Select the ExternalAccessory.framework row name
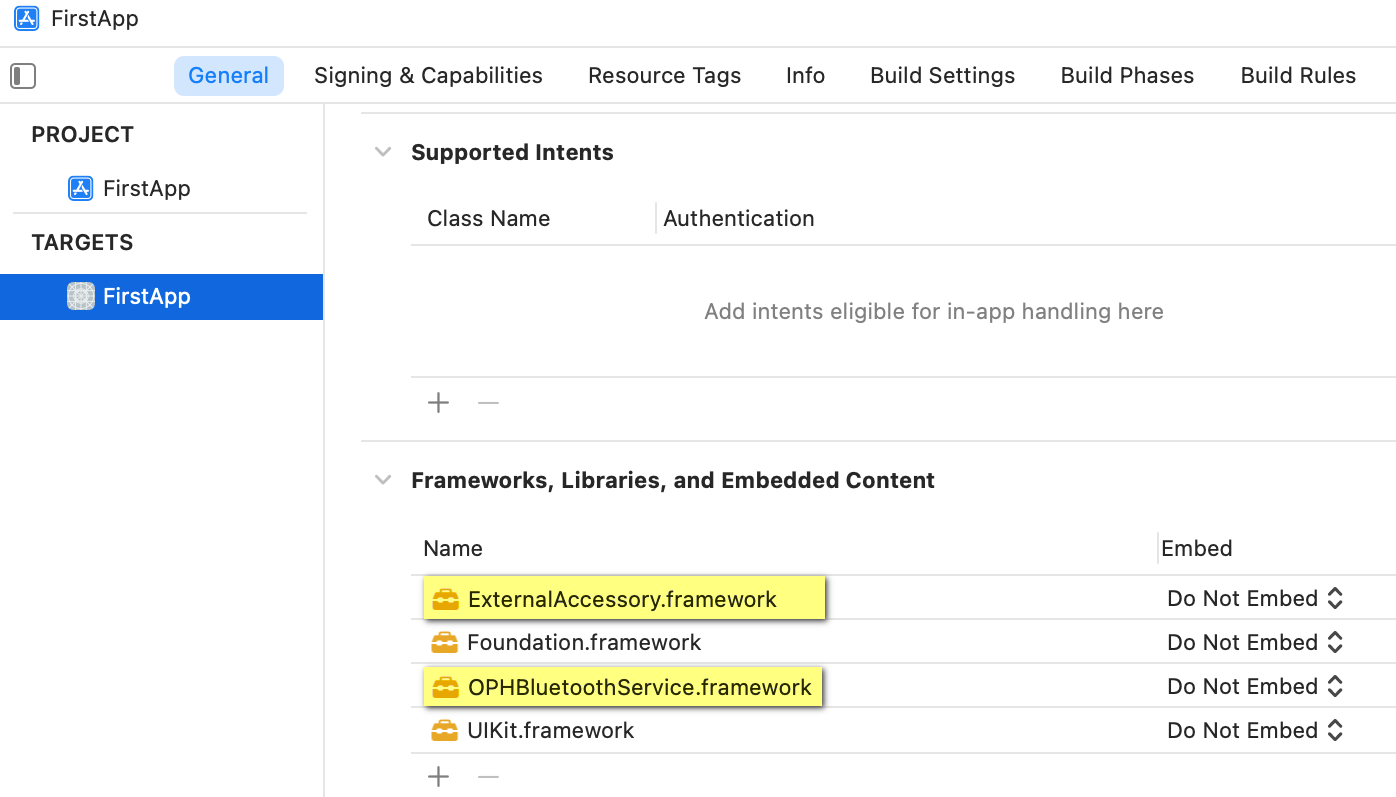This screenshot has width=1396, height=797. 622,599
